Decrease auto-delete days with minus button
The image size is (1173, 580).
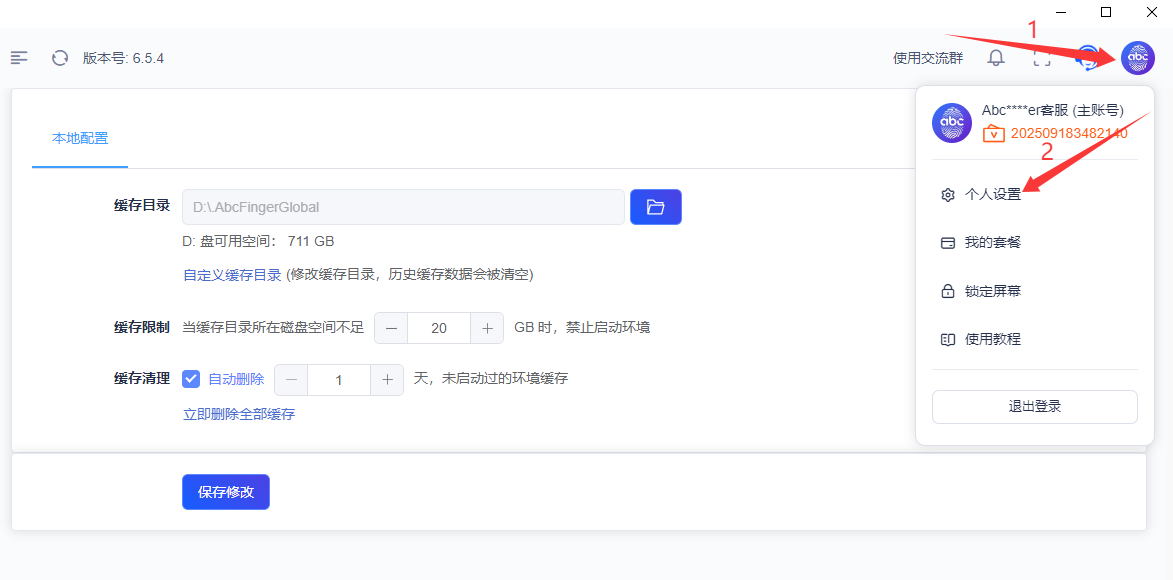tap(292, 379)
